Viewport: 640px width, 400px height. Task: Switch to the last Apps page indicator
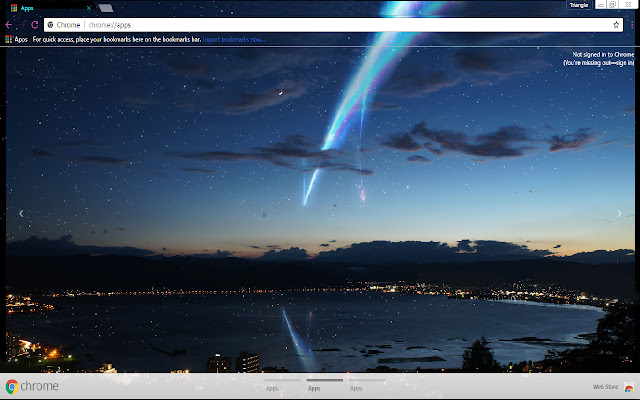pyautogui.click(x=356, y=386)
